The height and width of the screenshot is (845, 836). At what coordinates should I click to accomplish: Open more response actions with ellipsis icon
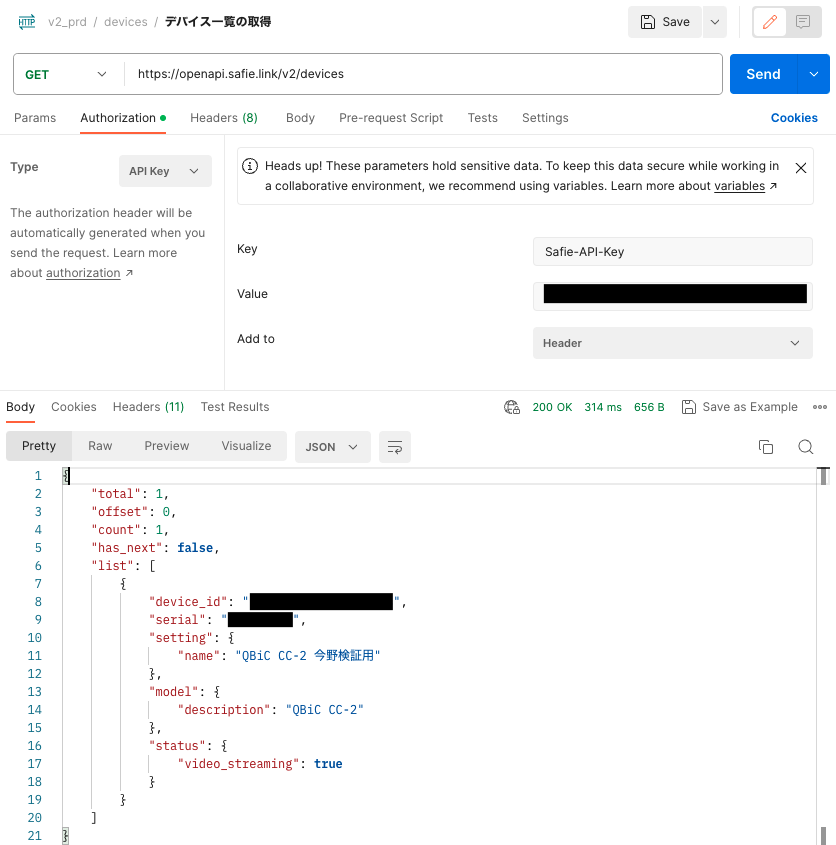[x=820, y=407]
